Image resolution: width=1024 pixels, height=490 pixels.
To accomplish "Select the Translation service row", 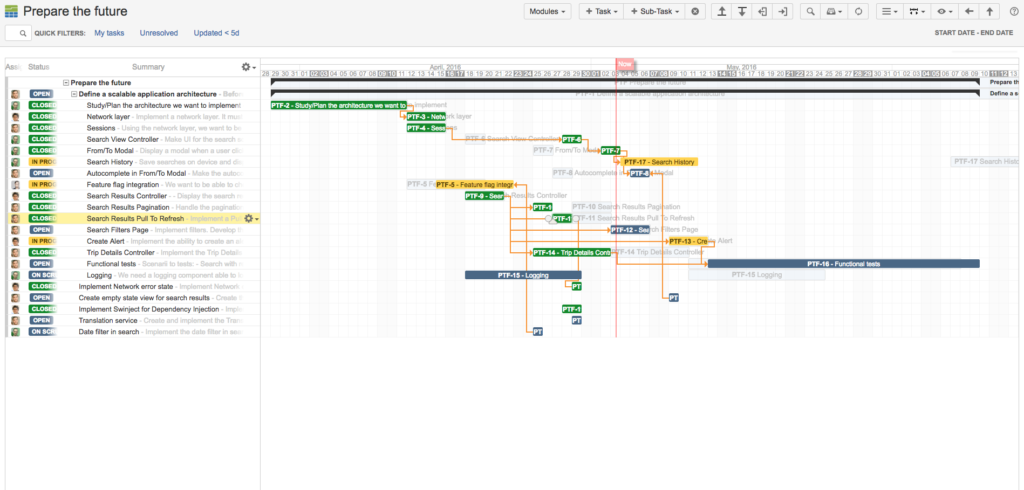I will [x=133, y=321].
